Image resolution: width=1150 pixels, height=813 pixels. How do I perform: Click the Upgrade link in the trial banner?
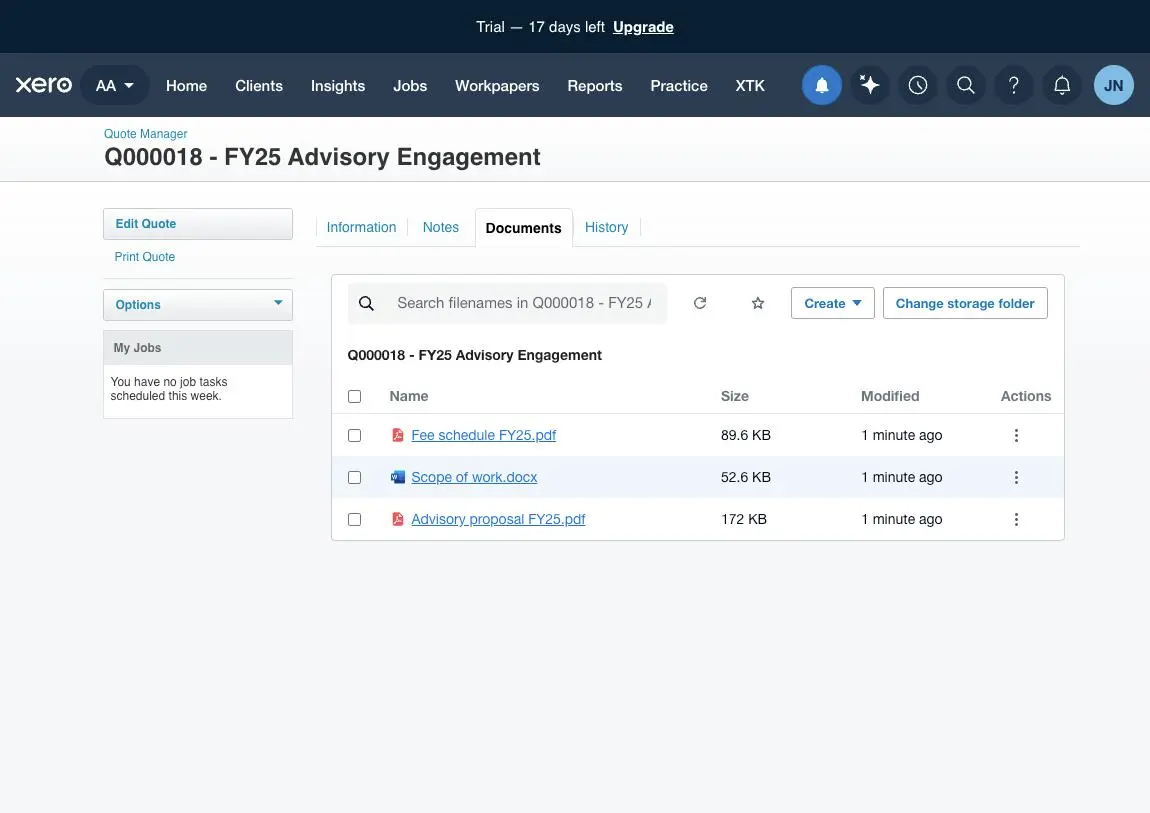coord(643,27)
